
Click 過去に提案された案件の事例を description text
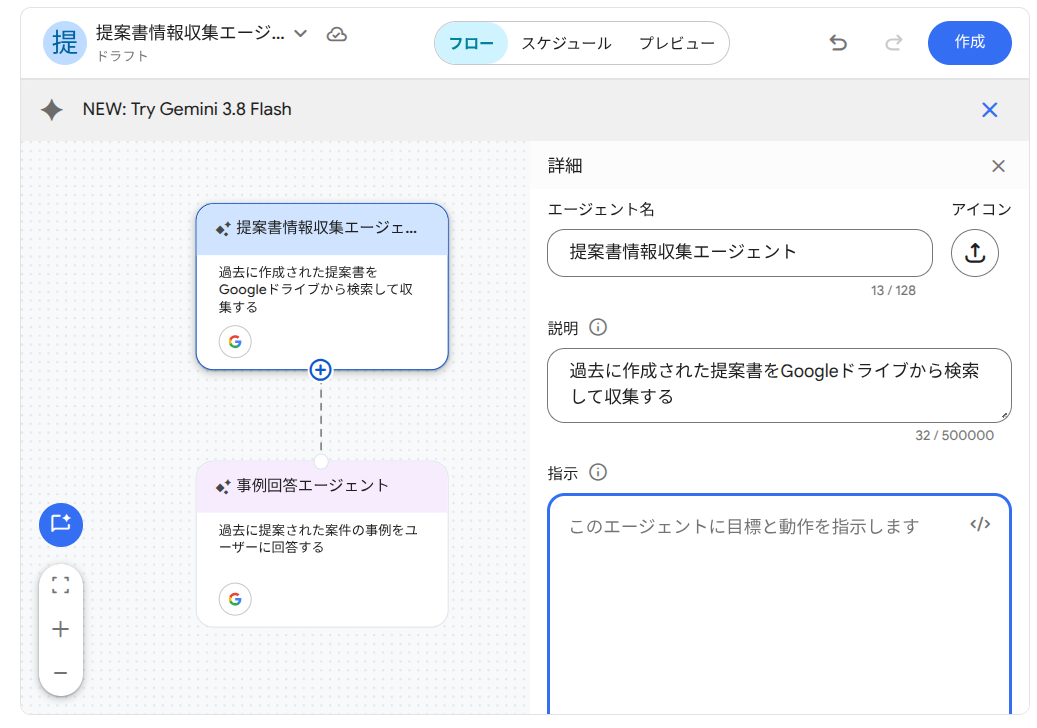[x=318, y=538]
